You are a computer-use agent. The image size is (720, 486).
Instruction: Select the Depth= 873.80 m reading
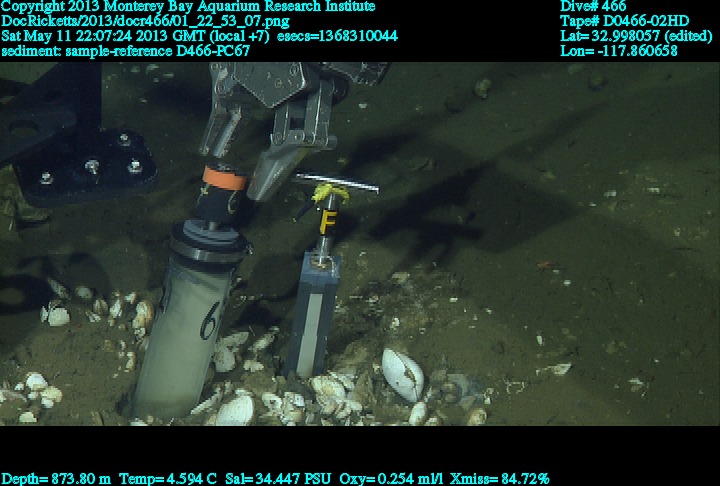click(x=58, y=479)
